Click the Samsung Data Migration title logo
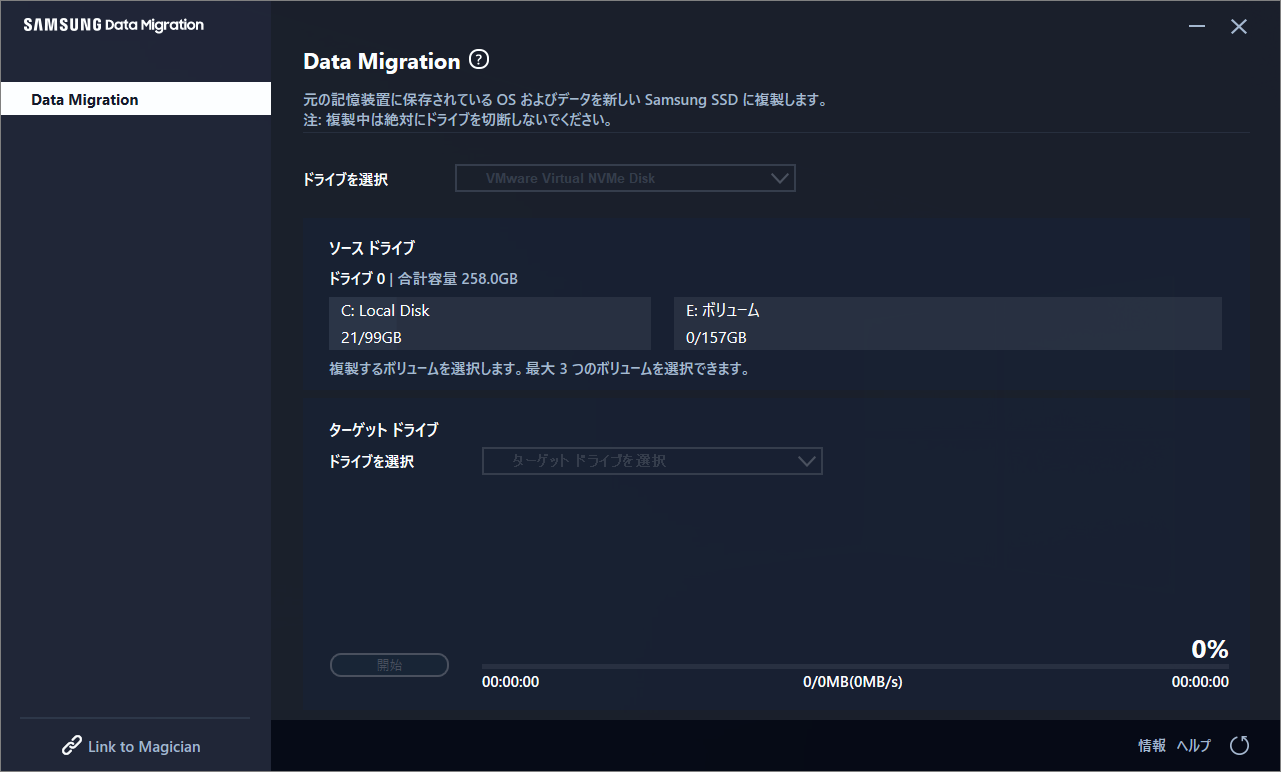 tap(113, 25)
